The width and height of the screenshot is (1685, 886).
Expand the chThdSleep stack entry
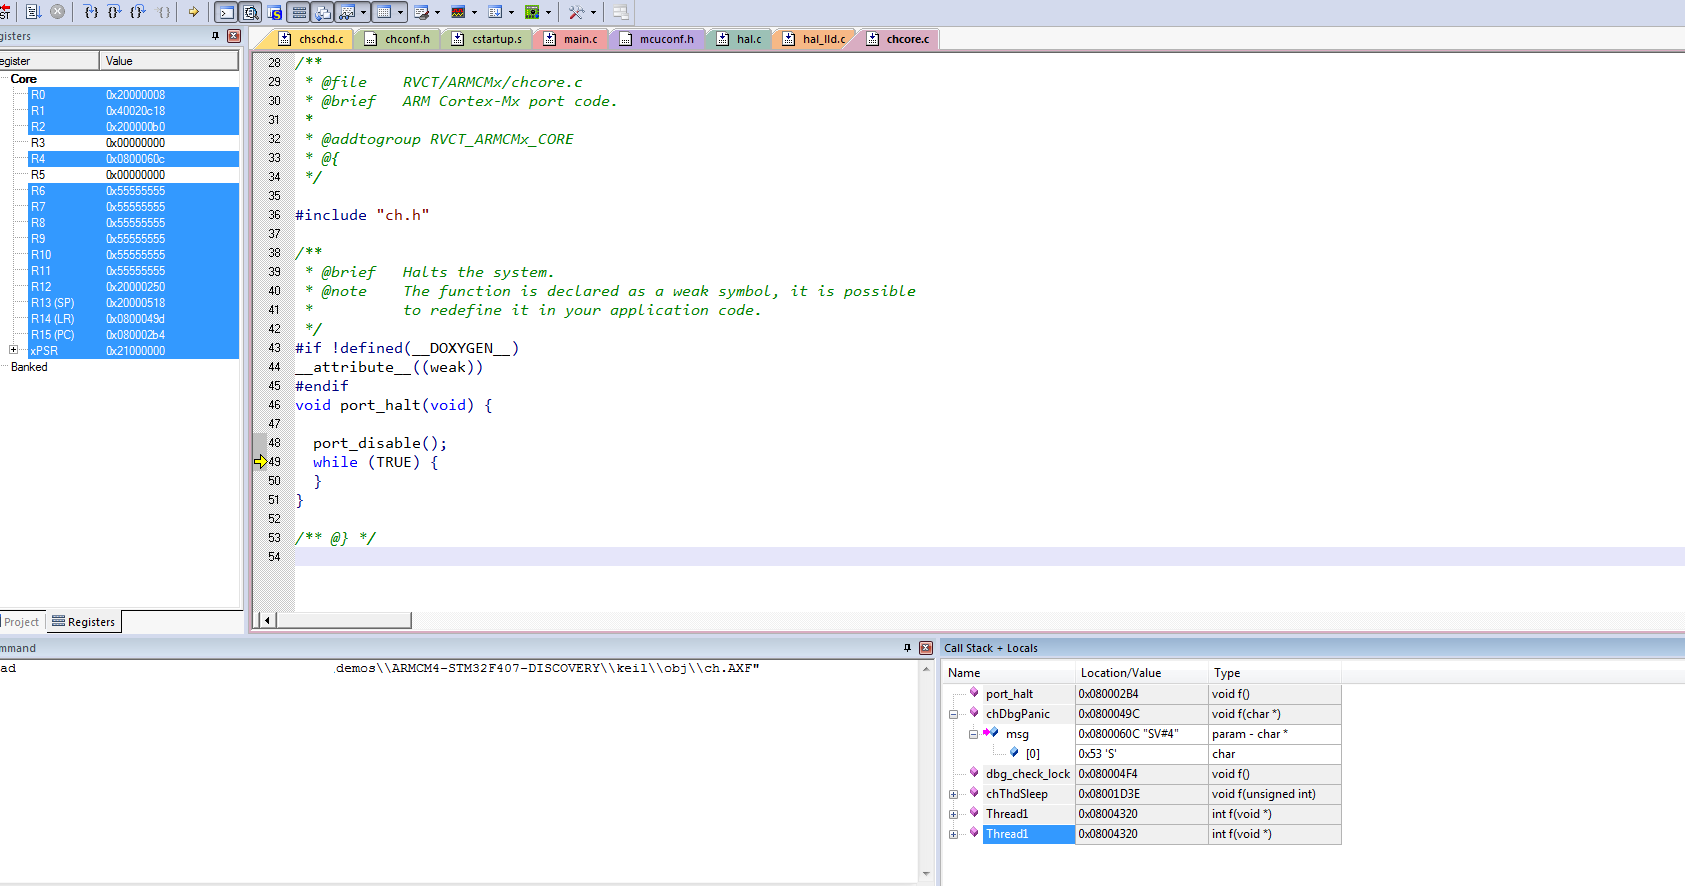point(953,794)
